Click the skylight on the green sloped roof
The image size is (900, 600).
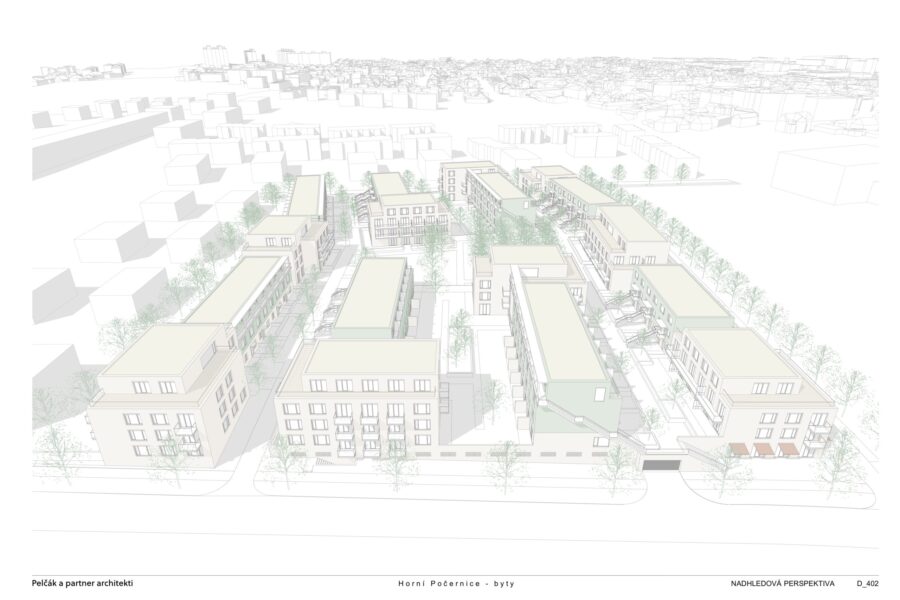[600, 394]
